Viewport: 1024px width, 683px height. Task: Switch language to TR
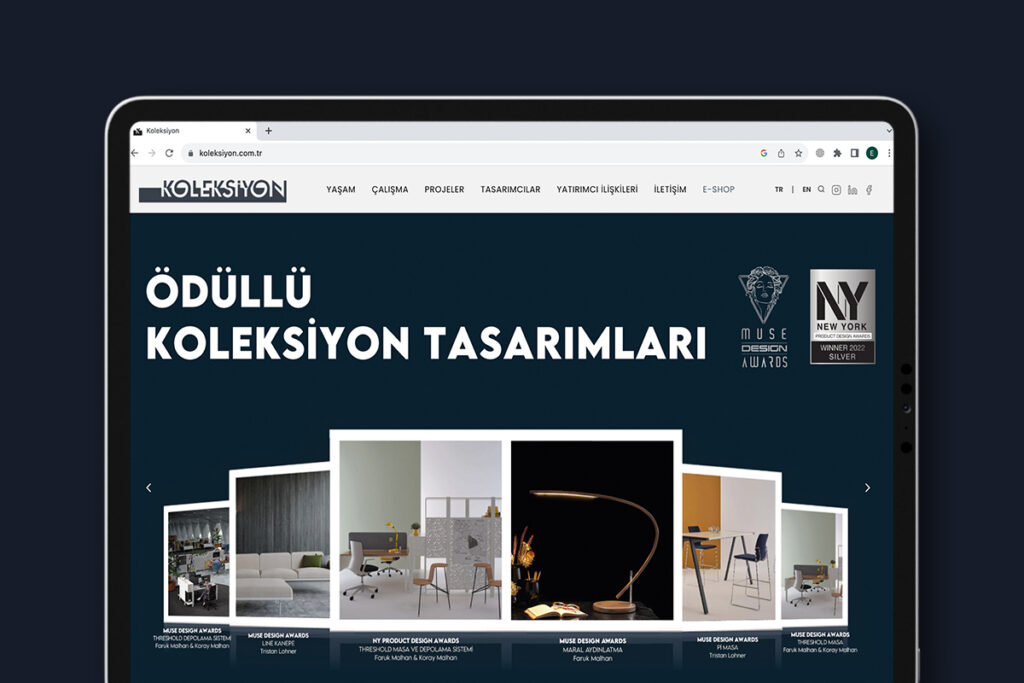779,189
